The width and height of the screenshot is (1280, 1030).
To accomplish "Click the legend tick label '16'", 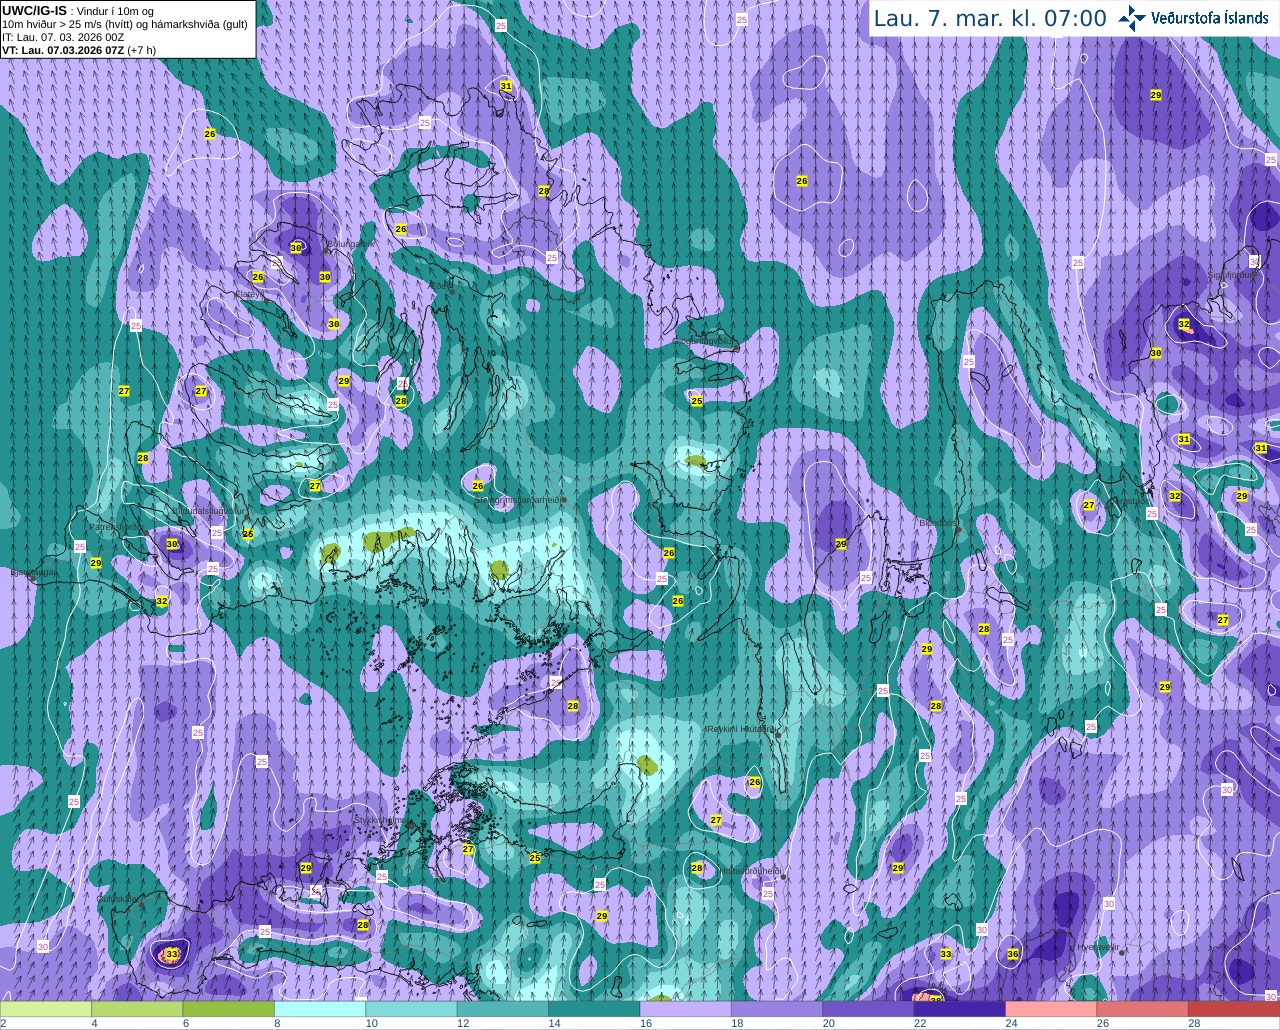I will tap(644, 1023).
